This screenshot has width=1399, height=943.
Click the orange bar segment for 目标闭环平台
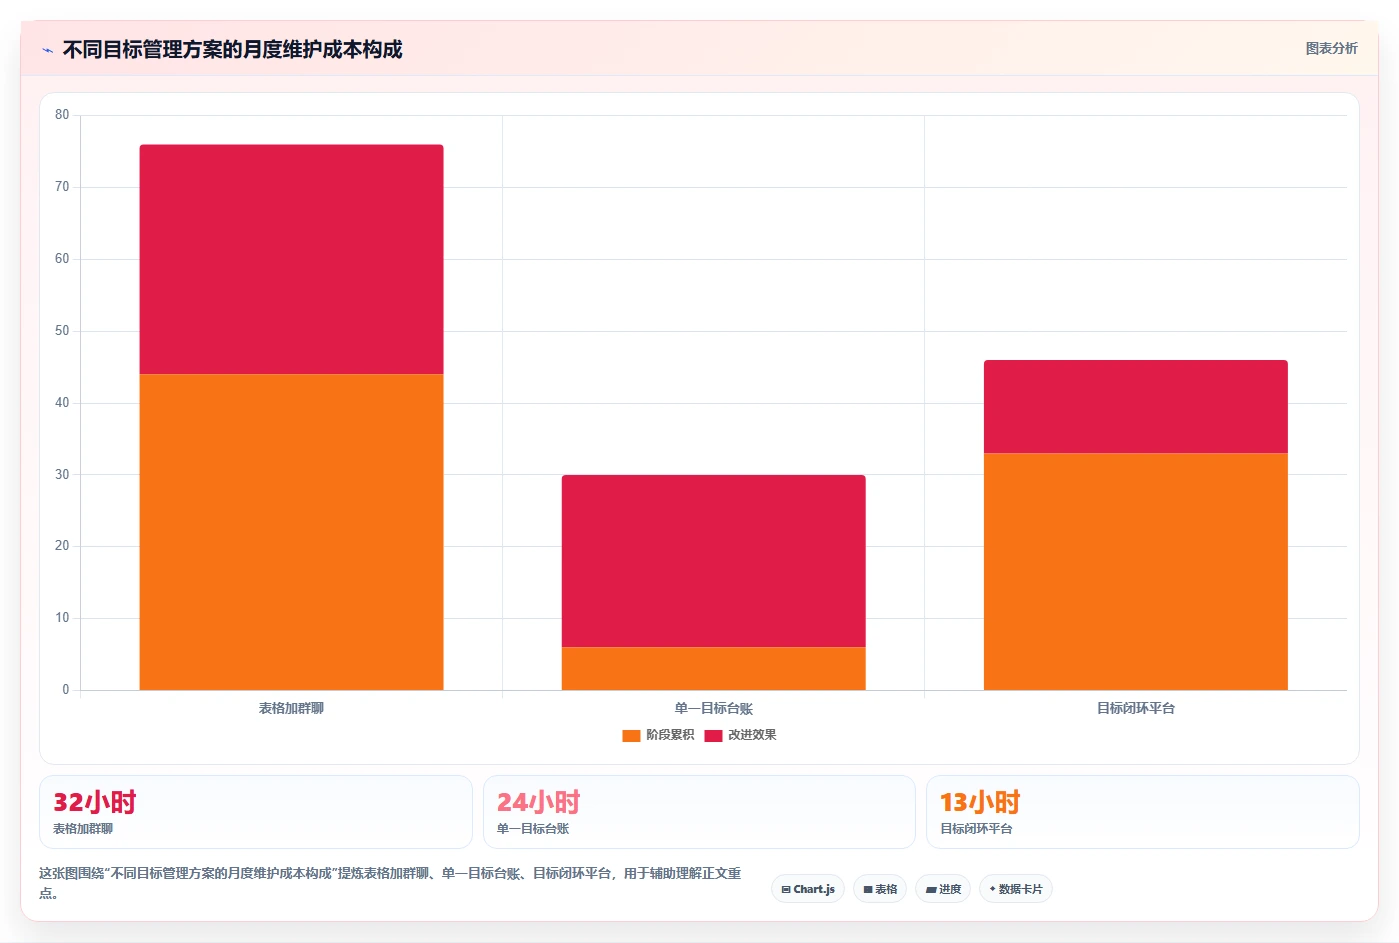[1135, 571]
